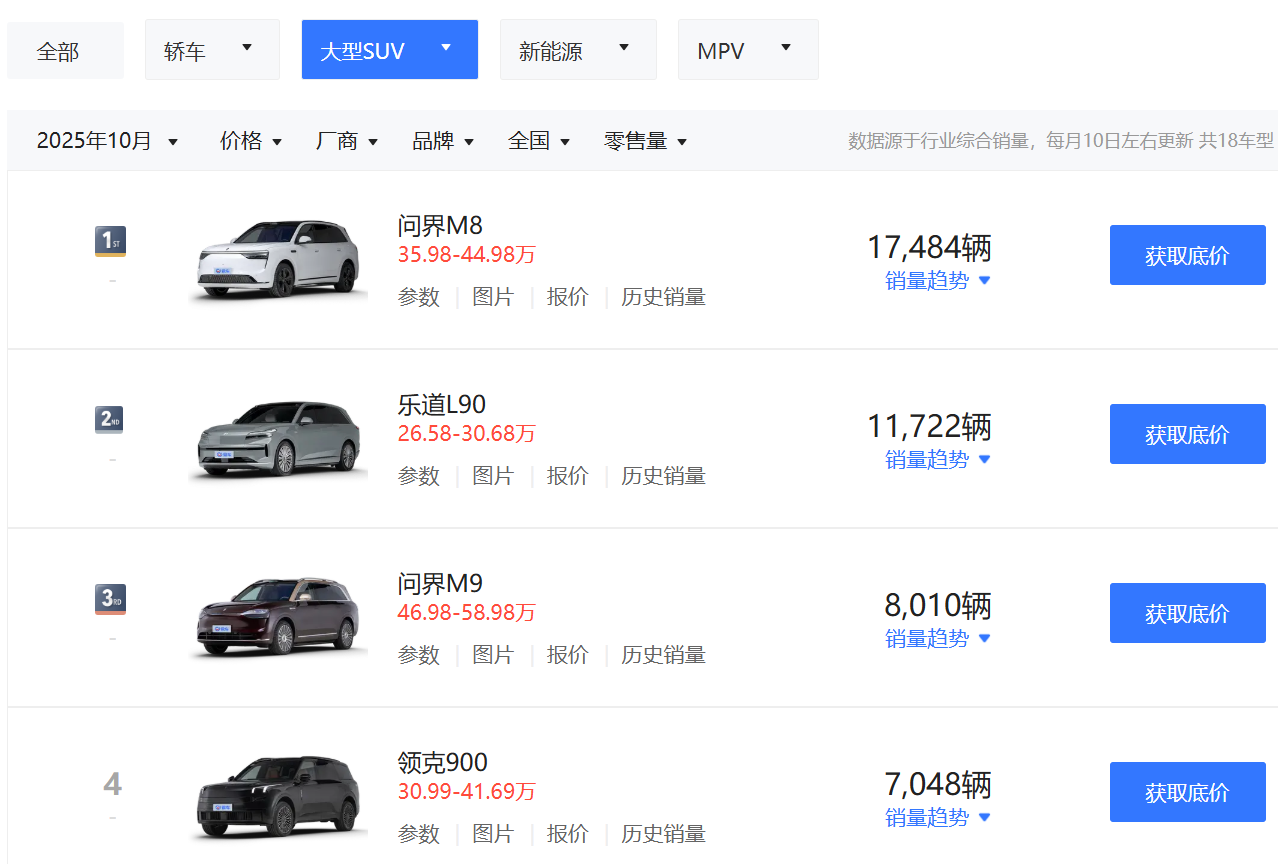Click 获取底价 button for 问界M9
Viewport: 1278px width, 864px height.
tap(1187, 613)
